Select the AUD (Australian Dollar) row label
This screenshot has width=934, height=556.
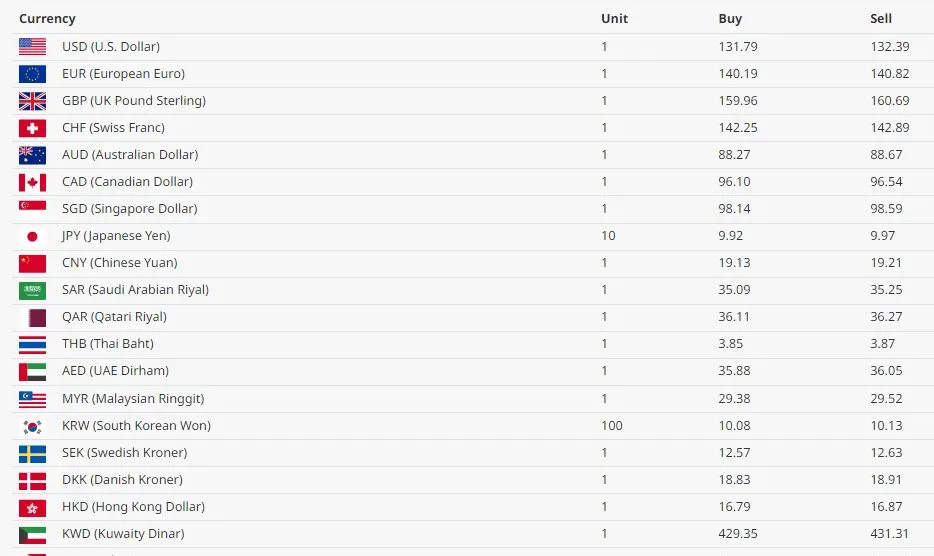130,154
